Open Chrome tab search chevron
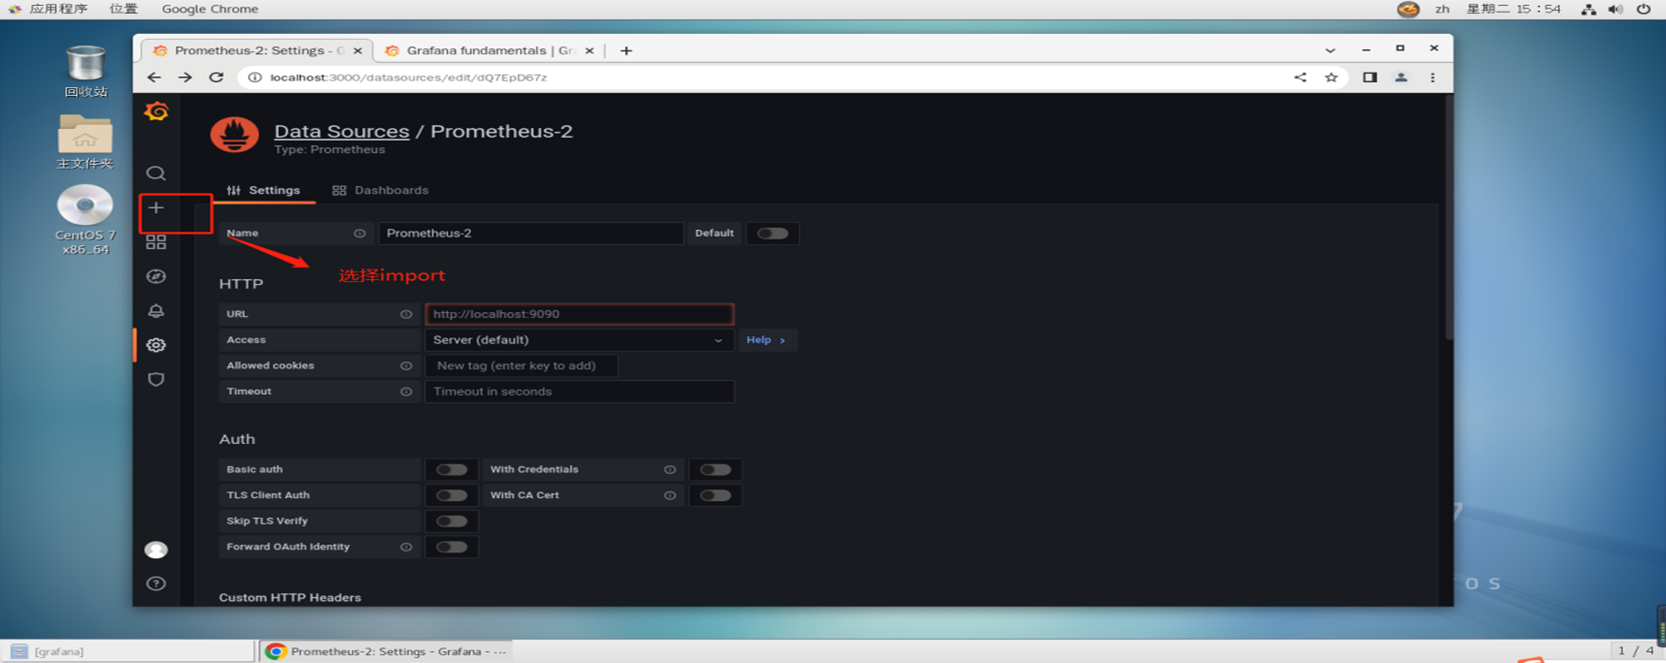This screenshot has height=663, width=1666. click(x=1330, y=50)
